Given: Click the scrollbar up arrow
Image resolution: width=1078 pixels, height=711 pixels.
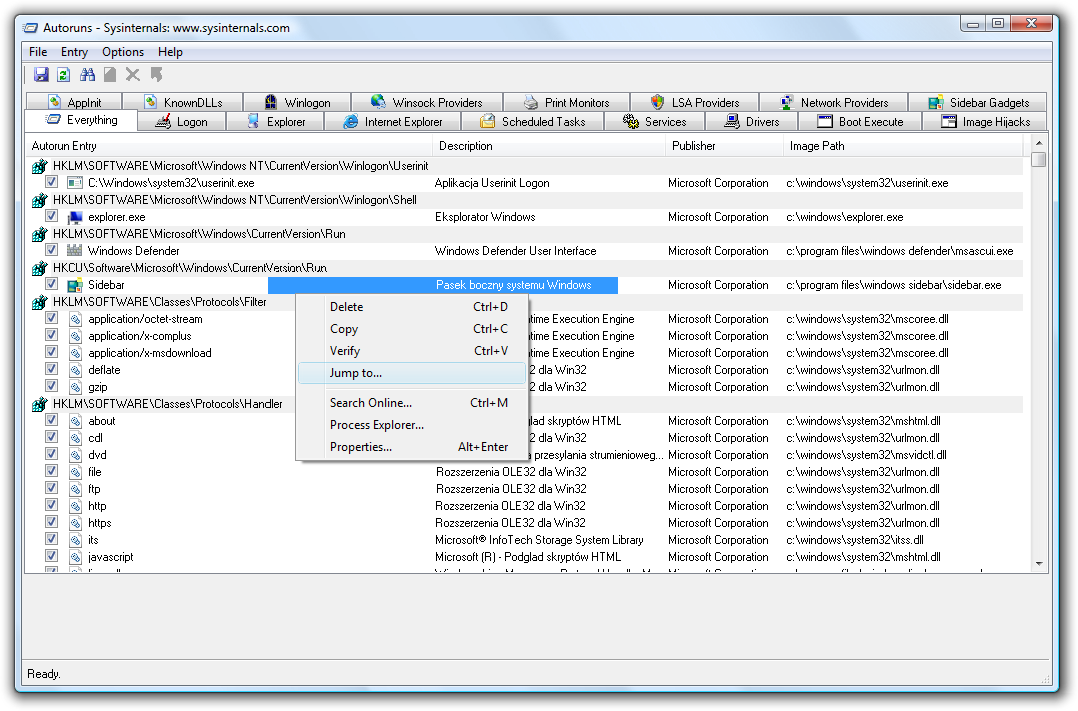Looking at the screenshot, I should tap(1039, 143).
